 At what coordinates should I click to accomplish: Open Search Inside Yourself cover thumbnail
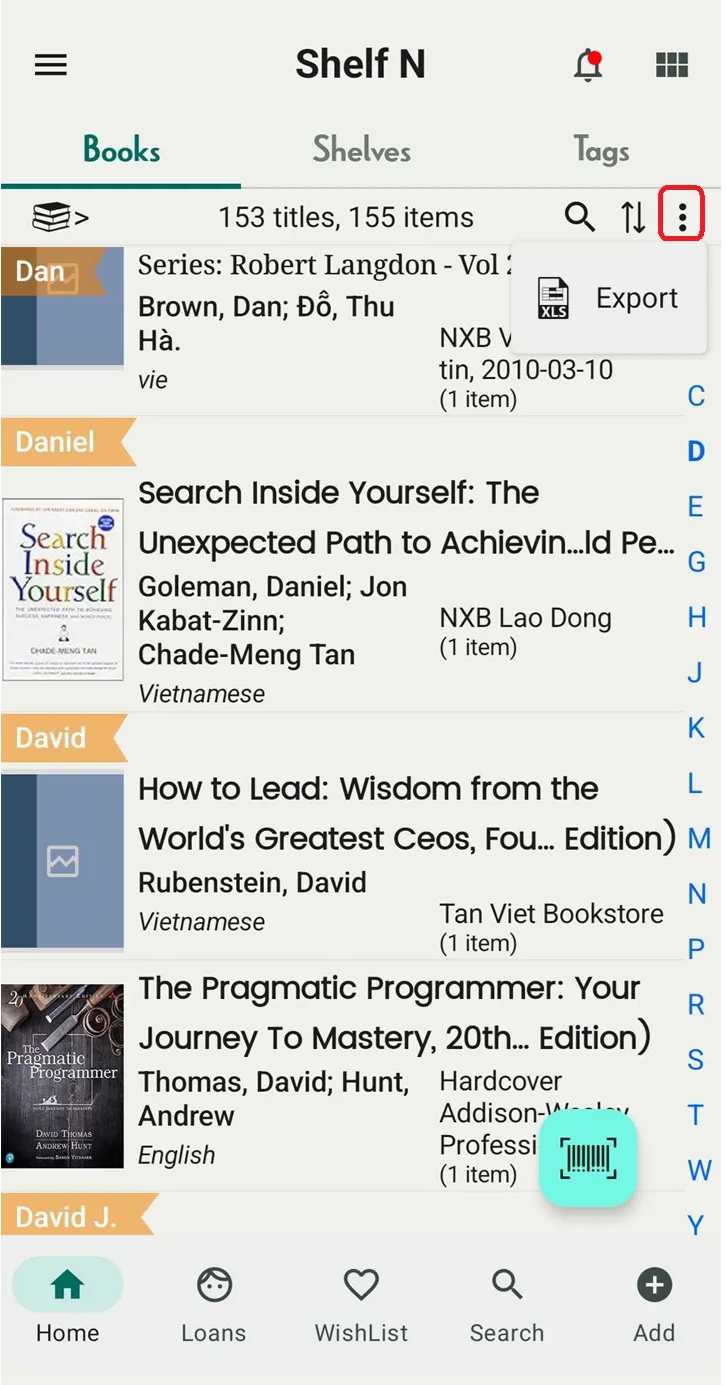(x=63, y=590)
